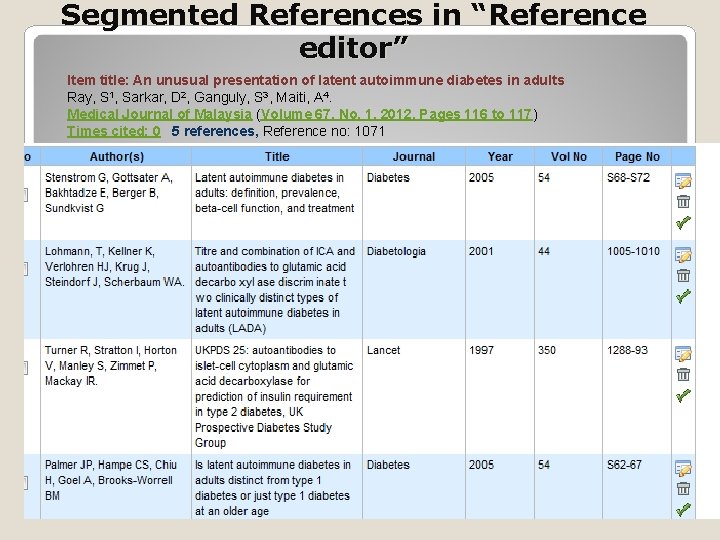Select the Author(s) column header
The height and width of the screenshot is (540, 720).
click(x=116, y=157)
